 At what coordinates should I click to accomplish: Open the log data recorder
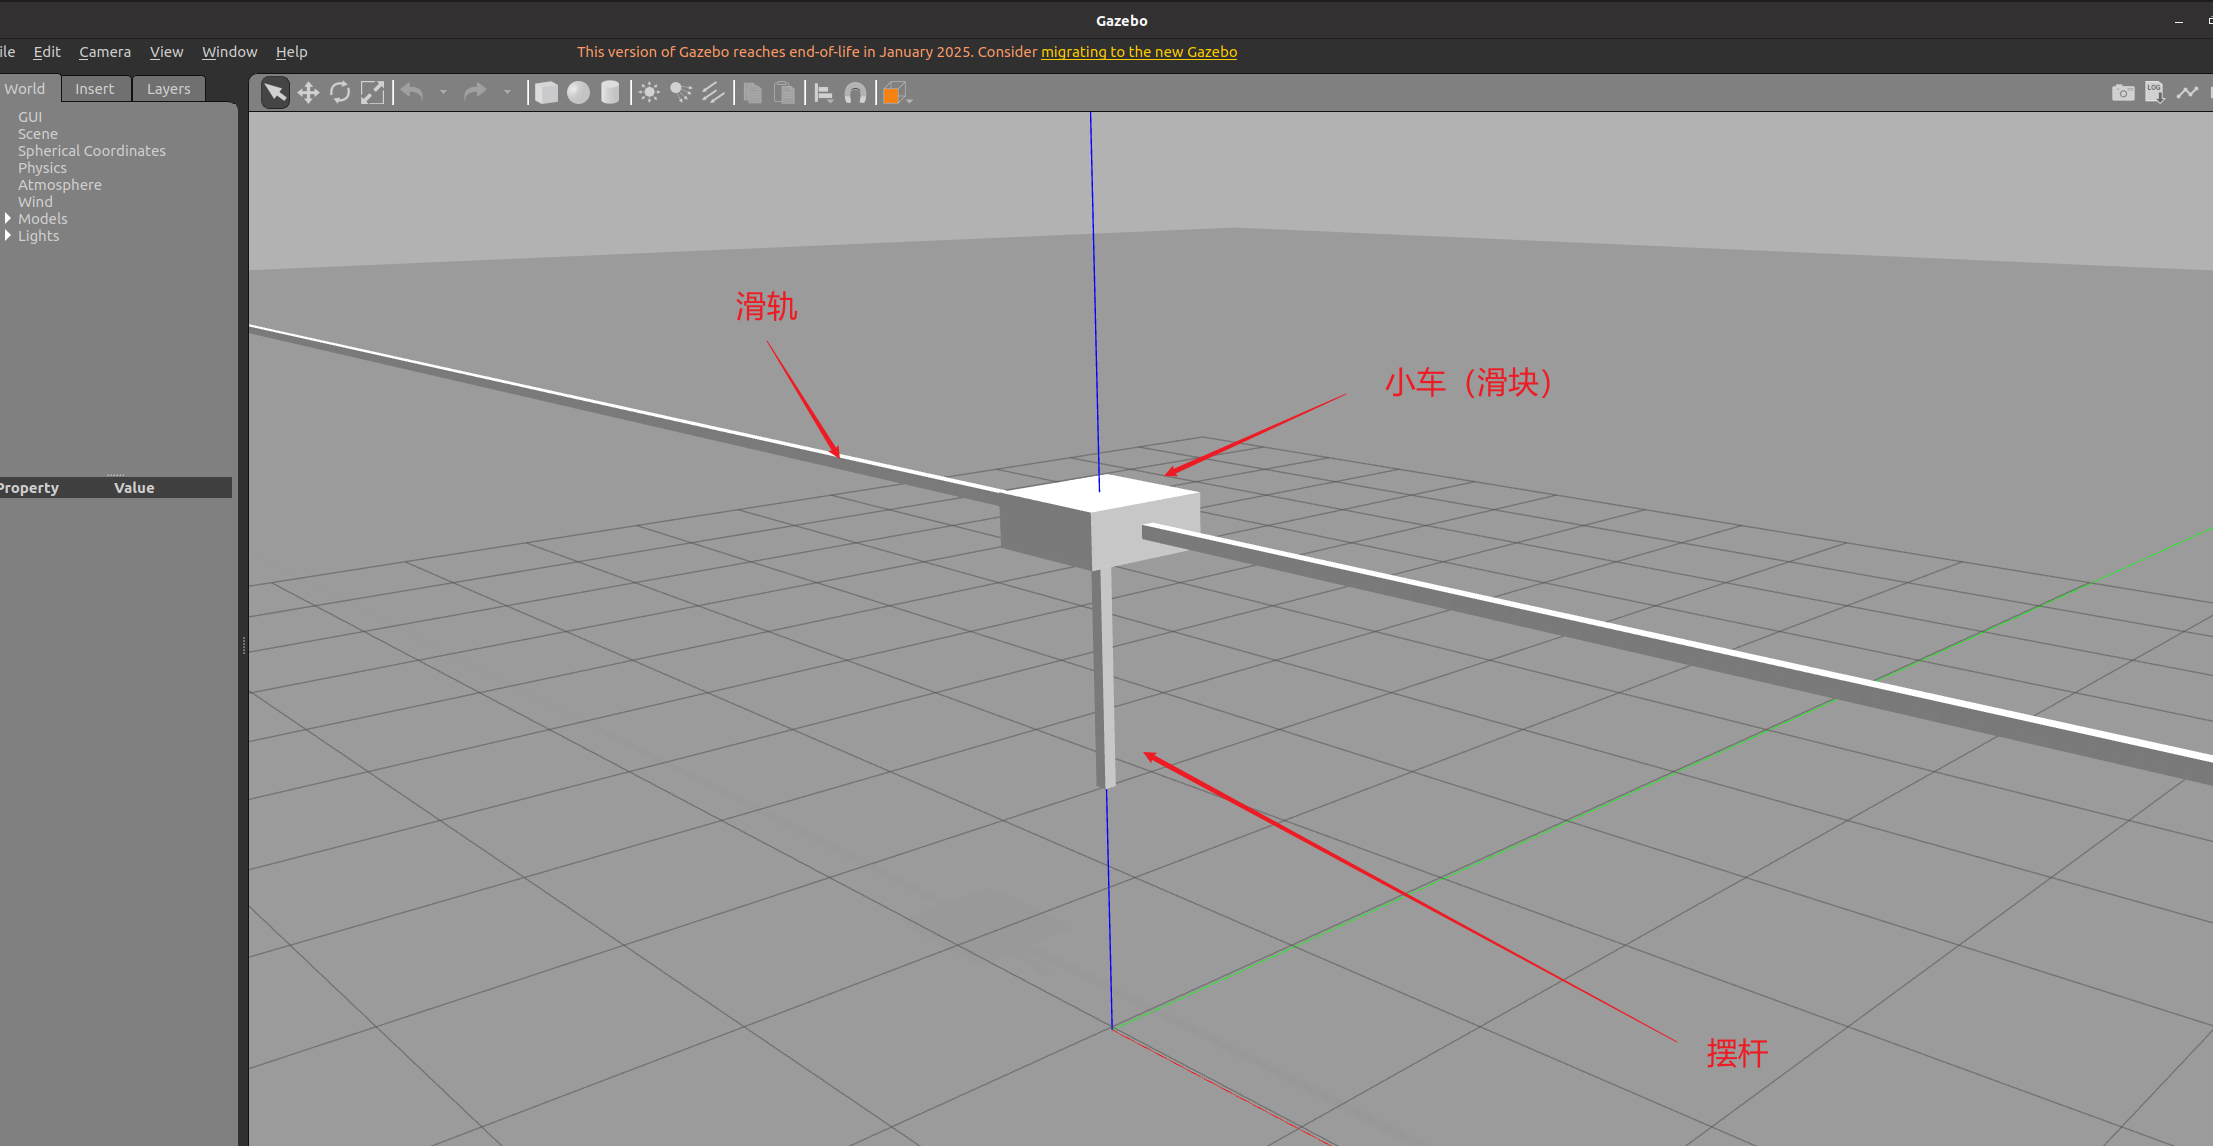pyautogui.click(x=2155, y=93)
